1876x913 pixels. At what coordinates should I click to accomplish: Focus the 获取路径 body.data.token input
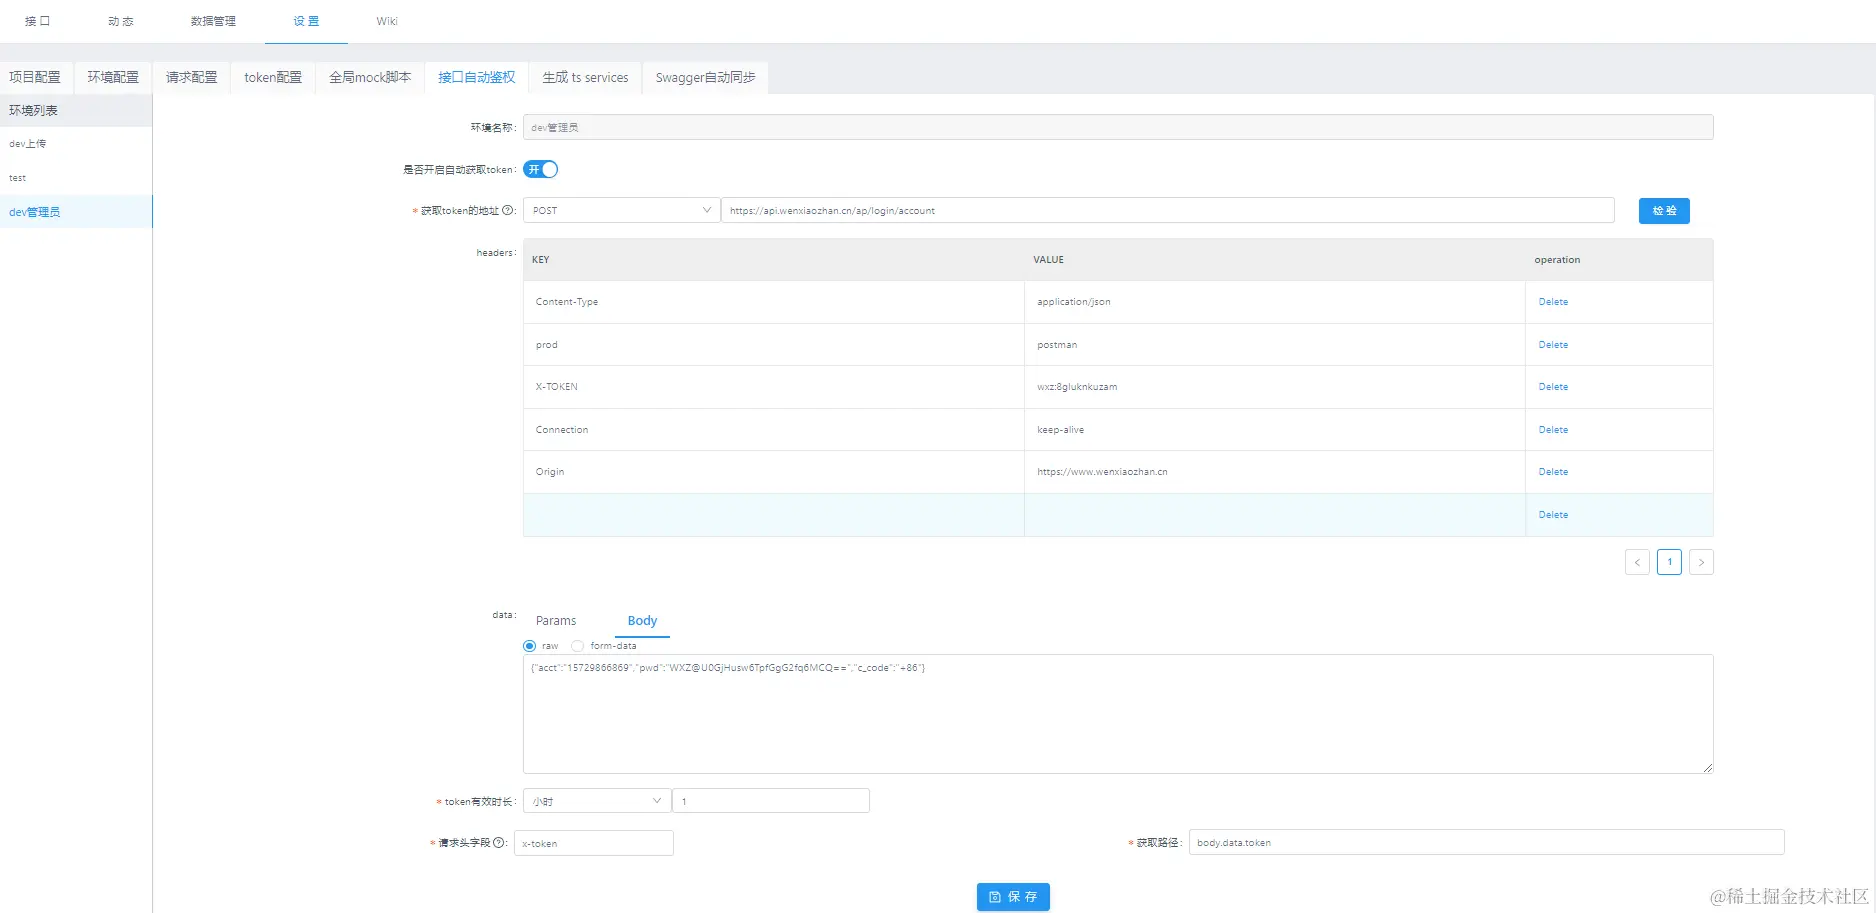click(x=1487, y=842)
